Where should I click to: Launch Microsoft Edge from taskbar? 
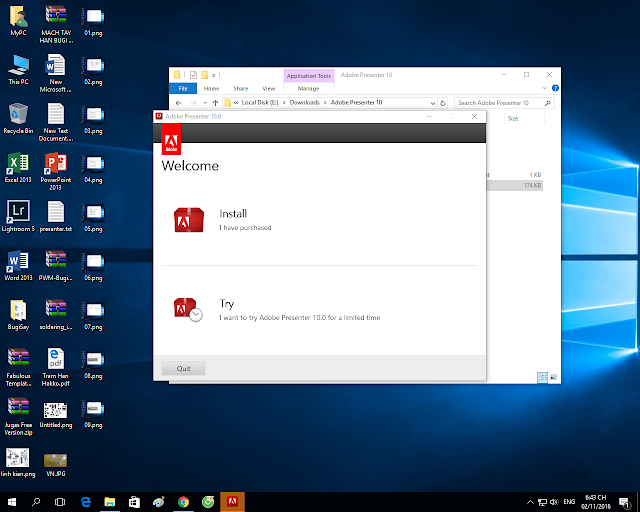[x=85, y=502]
